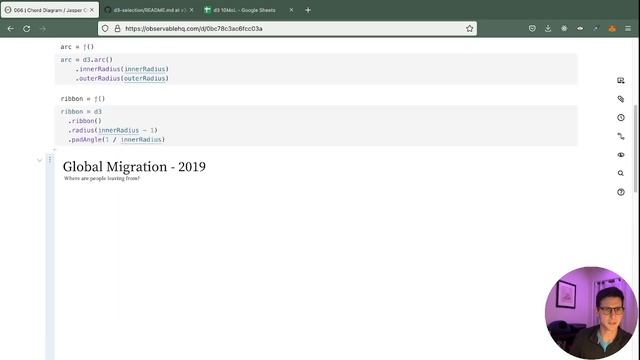Viewport: 640px width, 360px height.
Task: Toggle the eye visibility icon in right sidebar
Action: click(621, 155)
